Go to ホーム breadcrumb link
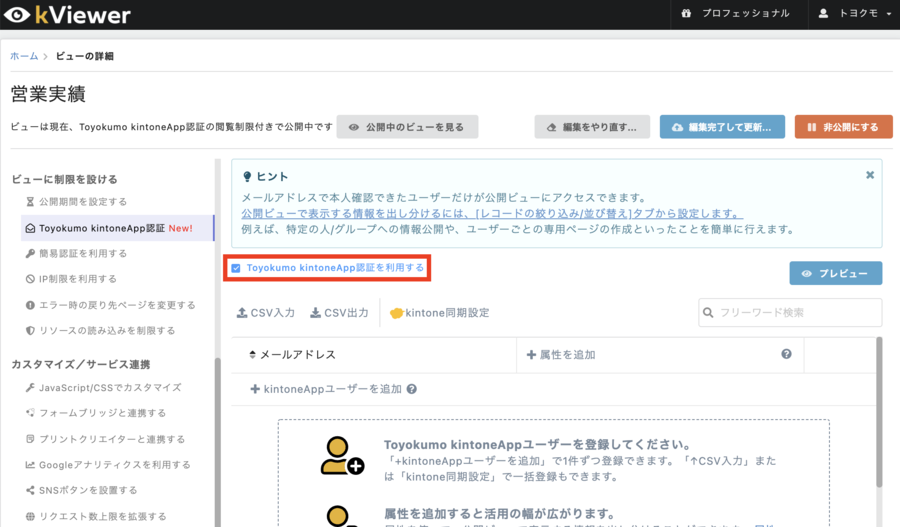Image resolution: width=900 pixels, height=527 pixels. [x=24, y=56]
